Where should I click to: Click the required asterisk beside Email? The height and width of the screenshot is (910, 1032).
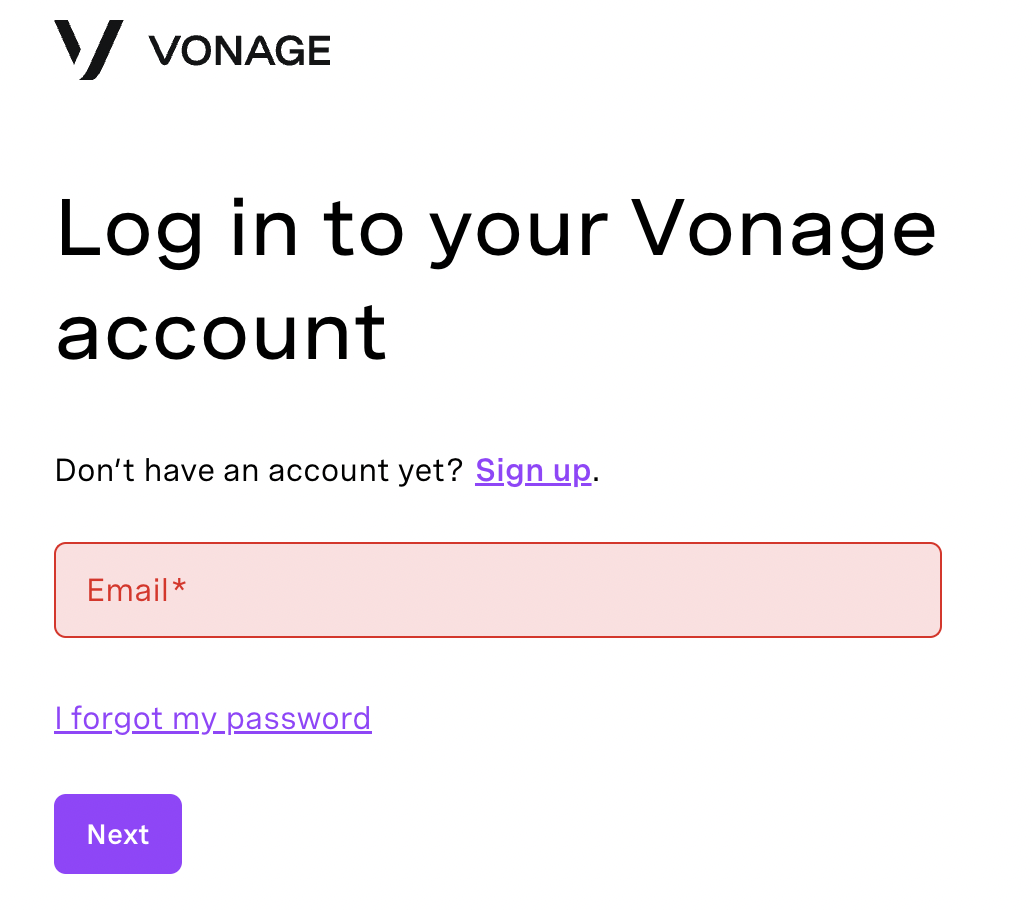click(x=179, y=585)
